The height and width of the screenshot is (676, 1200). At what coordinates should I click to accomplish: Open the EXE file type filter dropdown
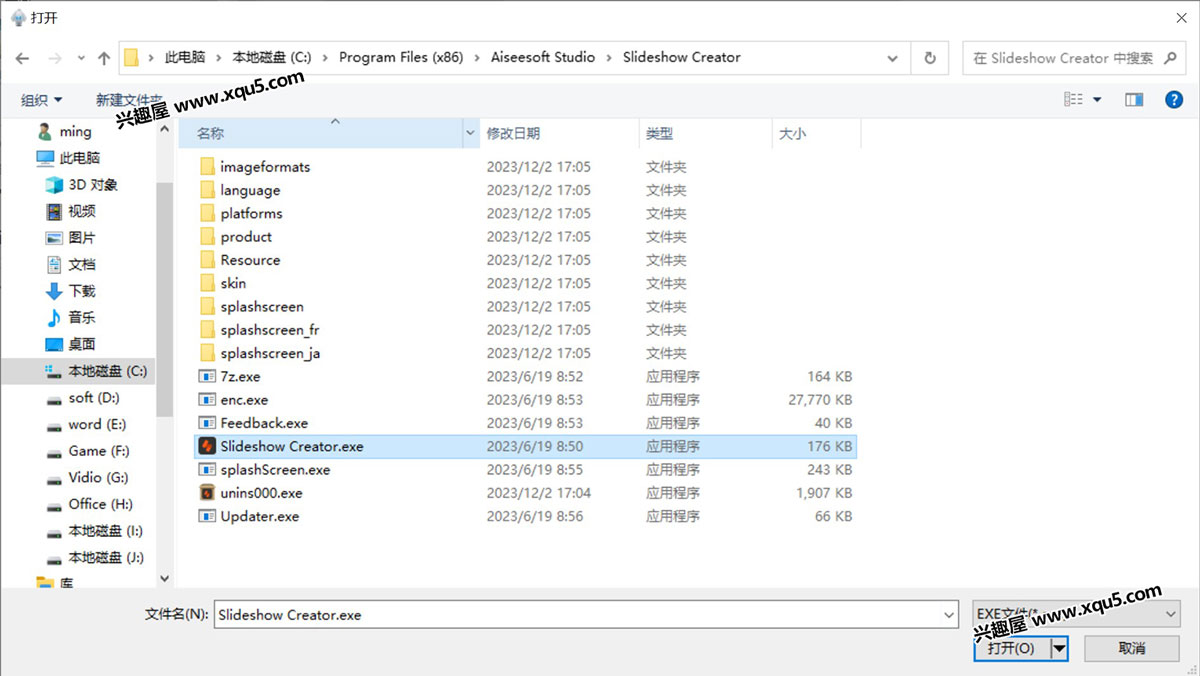click(x=1076, y=614)
